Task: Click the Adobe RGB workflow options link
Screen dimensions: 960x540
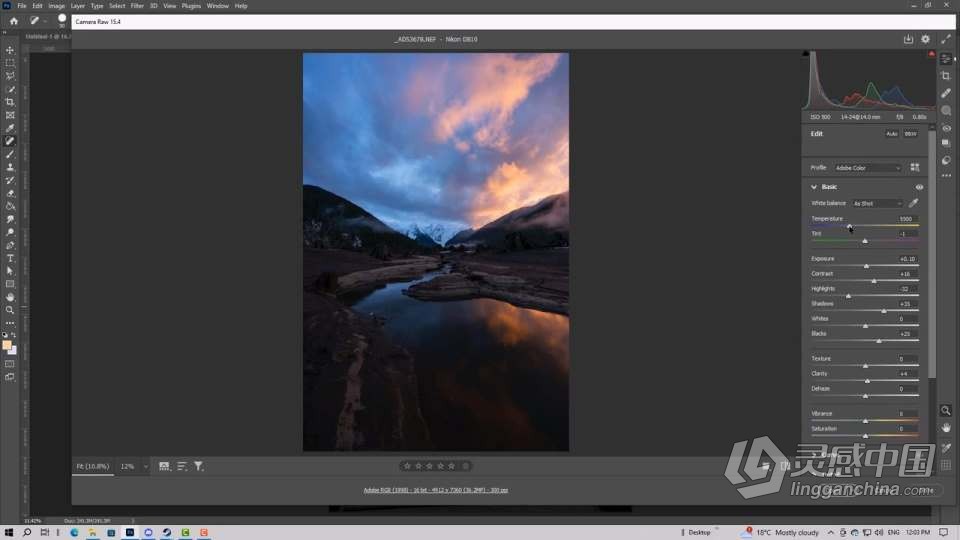Action: (435, 490)
